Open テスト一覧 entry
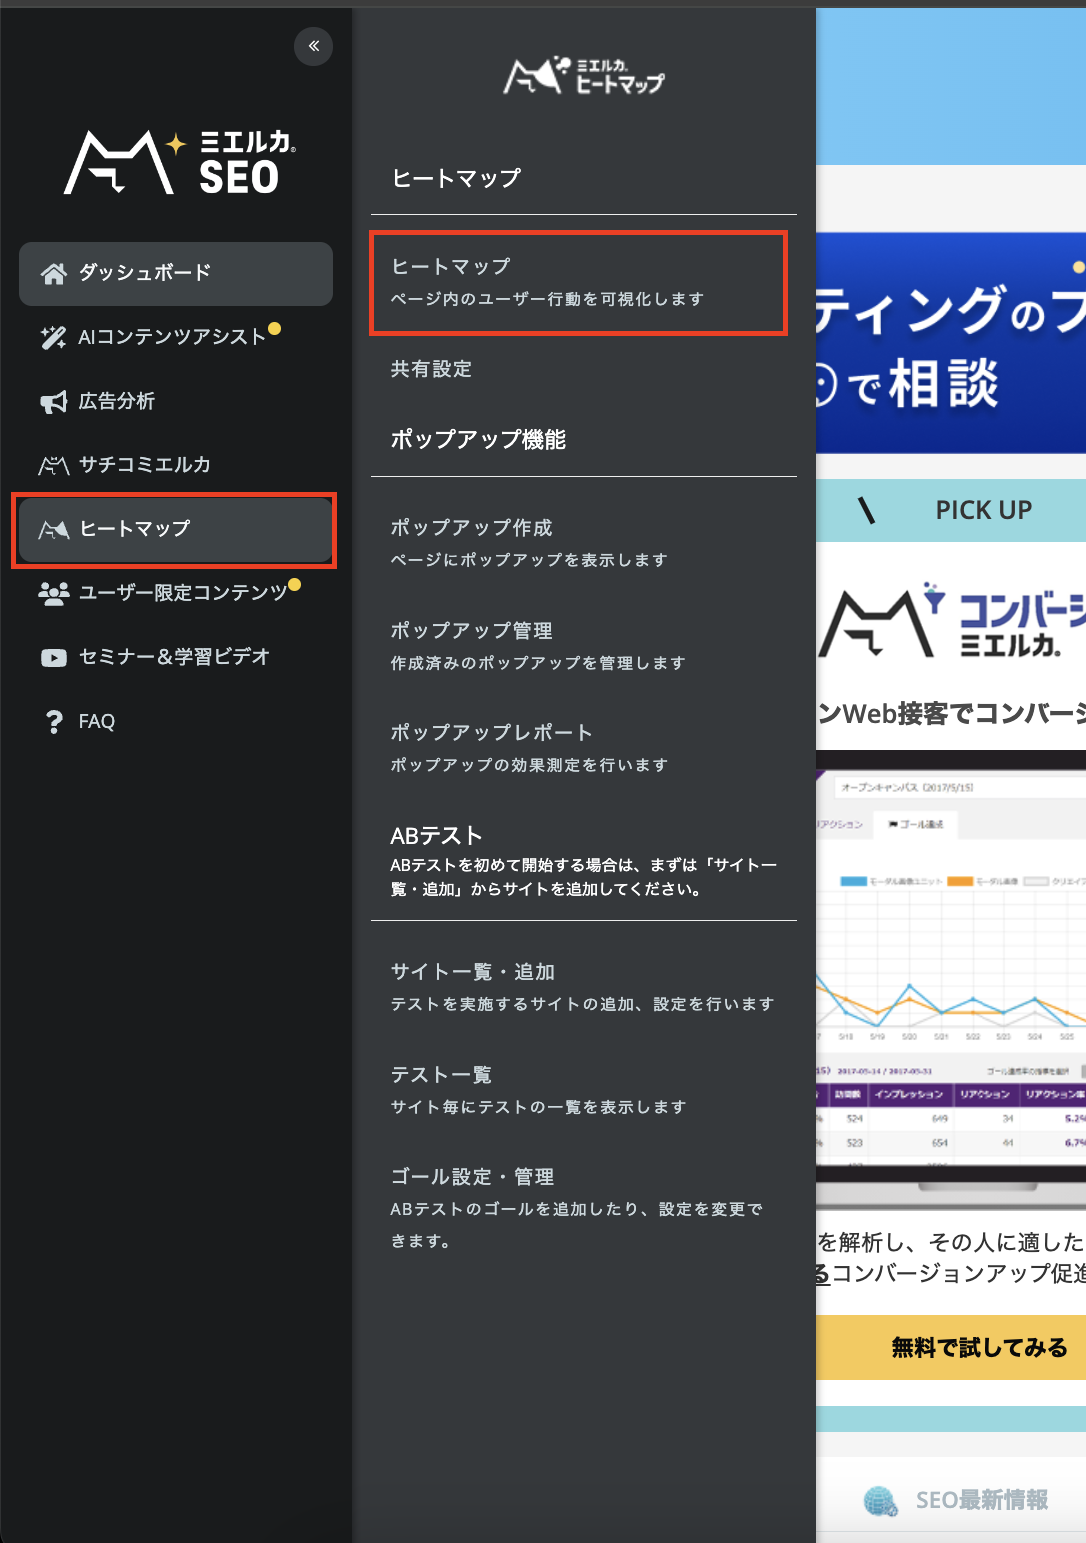 click(537, 1089)
